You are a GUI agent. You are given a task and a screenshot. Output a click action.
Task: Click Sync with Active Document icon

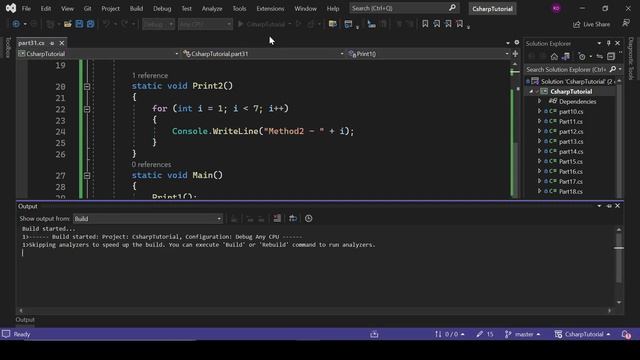(599, 56)
